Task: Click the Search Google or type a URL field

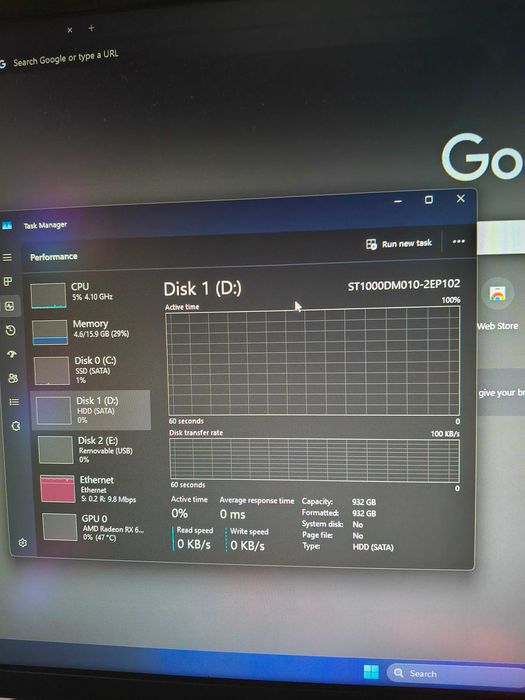Action: (x=65, y=58)
